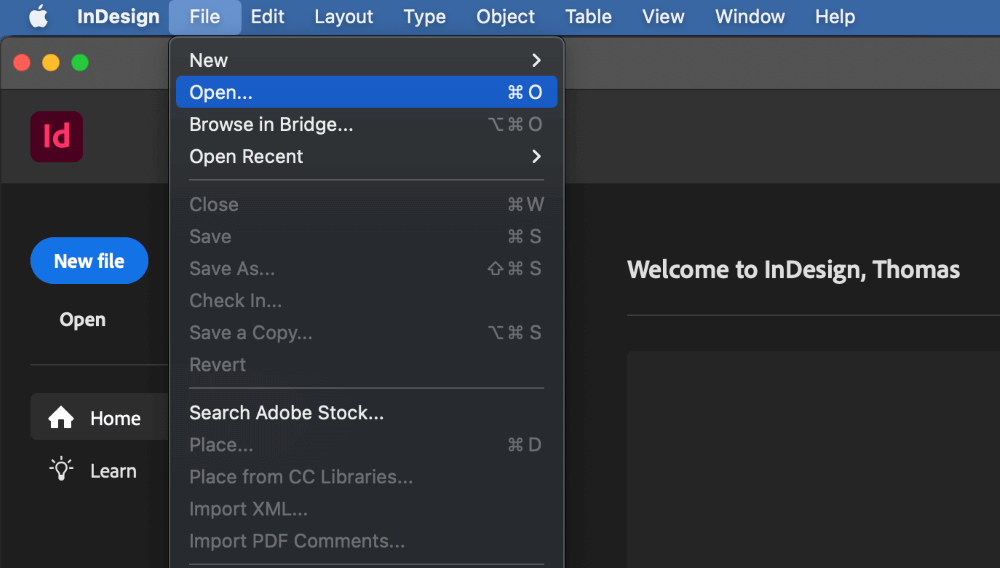Screen dimensions: 1000x568
Task: Click the green fullscreen window button
Action: click(x=80, y=62)
